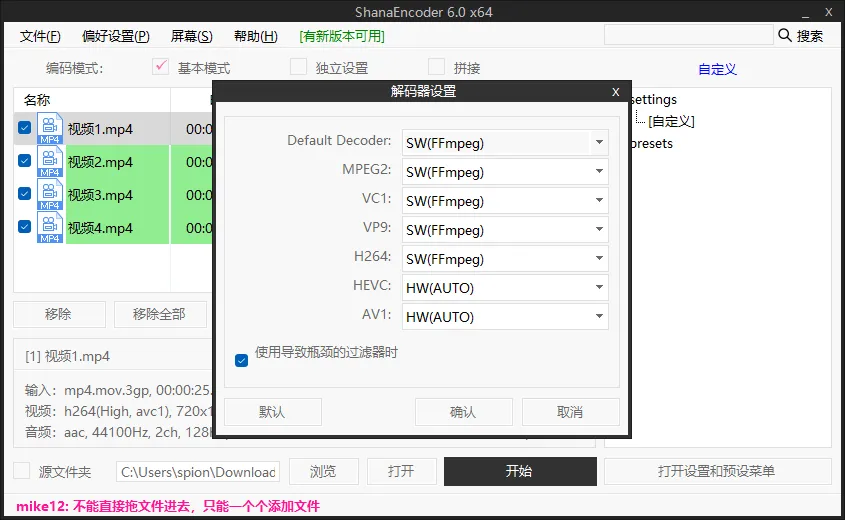
Task: Confirm with the 确认 button
Action: coord(463,412)
